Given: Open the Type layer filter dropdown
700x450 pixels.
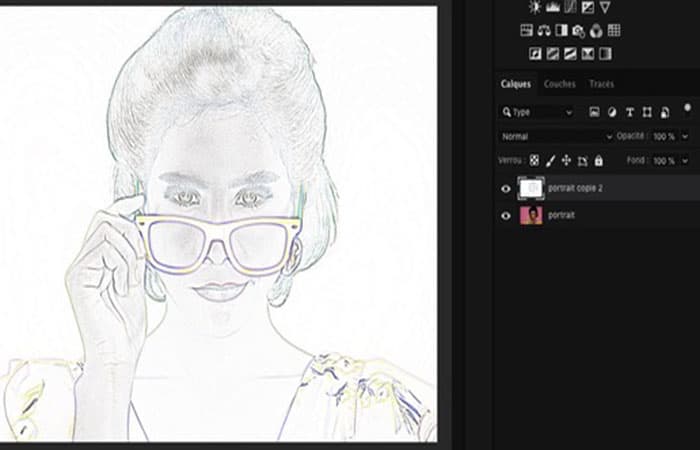Looking at the screenshot, I should click(538, 112).
